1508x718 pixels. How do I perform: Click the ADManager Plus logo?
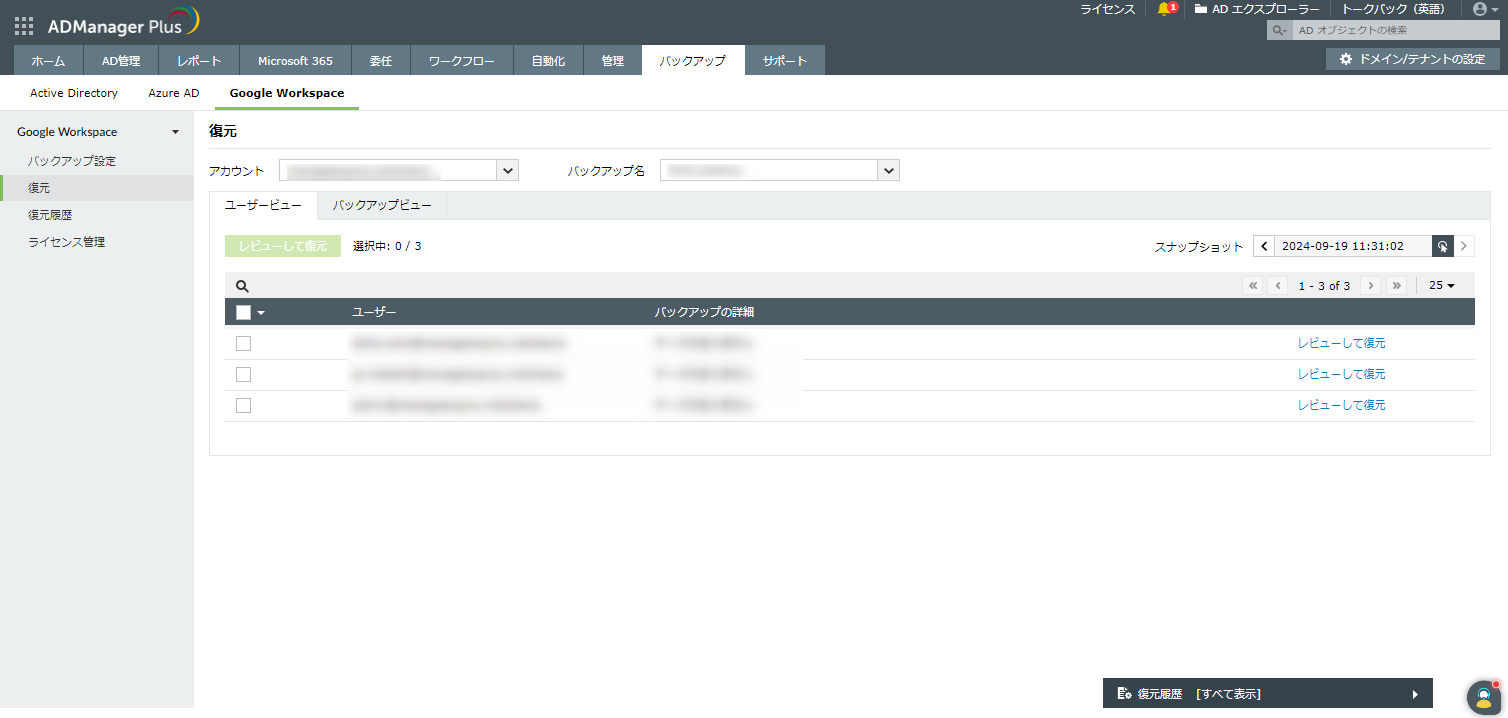point(123,23)
